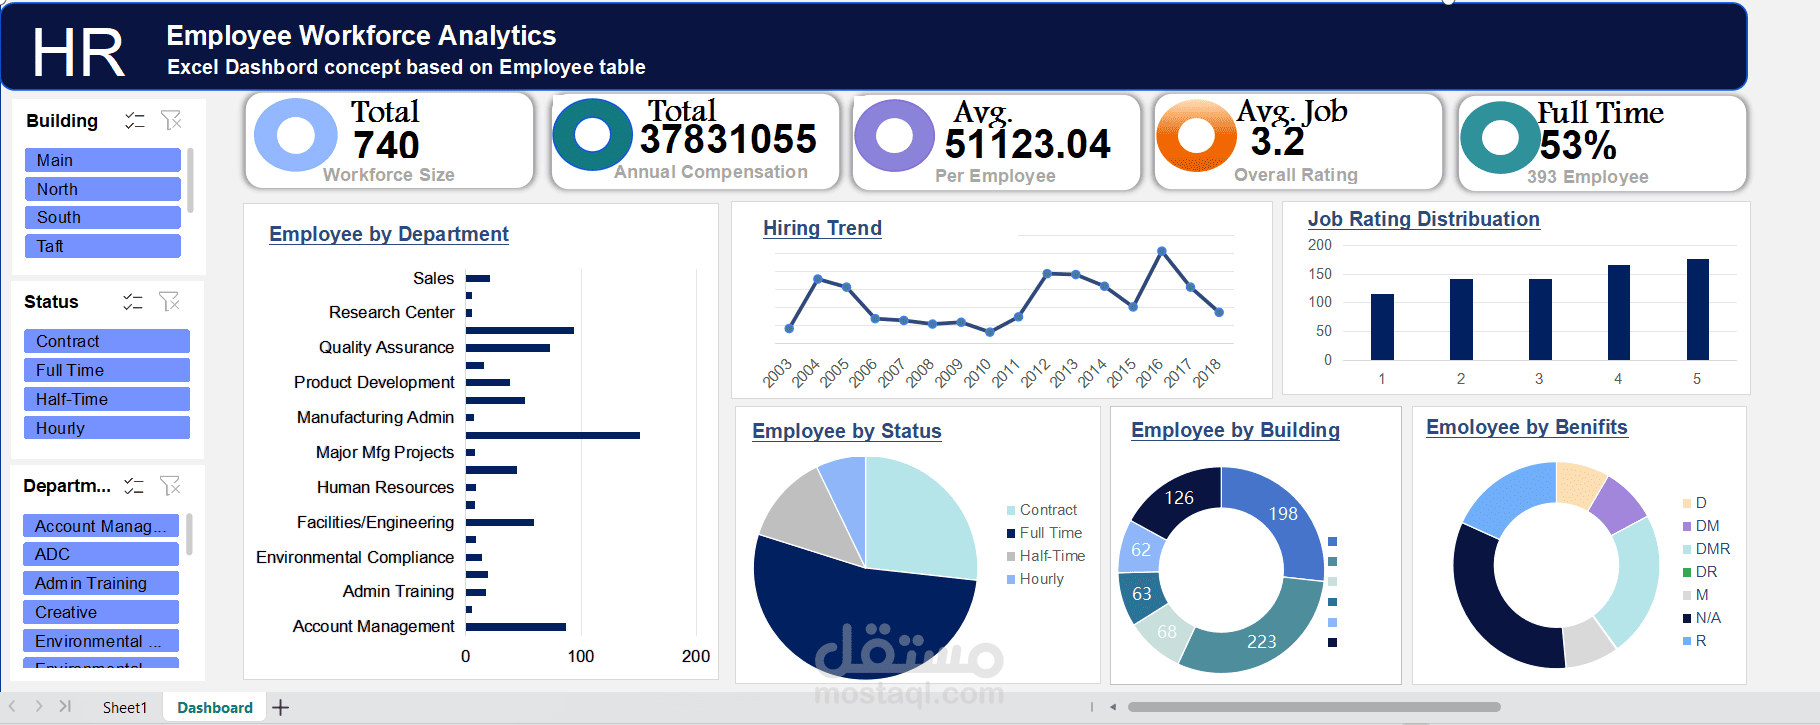Jump to the last sheet with the end arrow
The height and width of the screenshot is (725, 1820).
coord(65,706)
